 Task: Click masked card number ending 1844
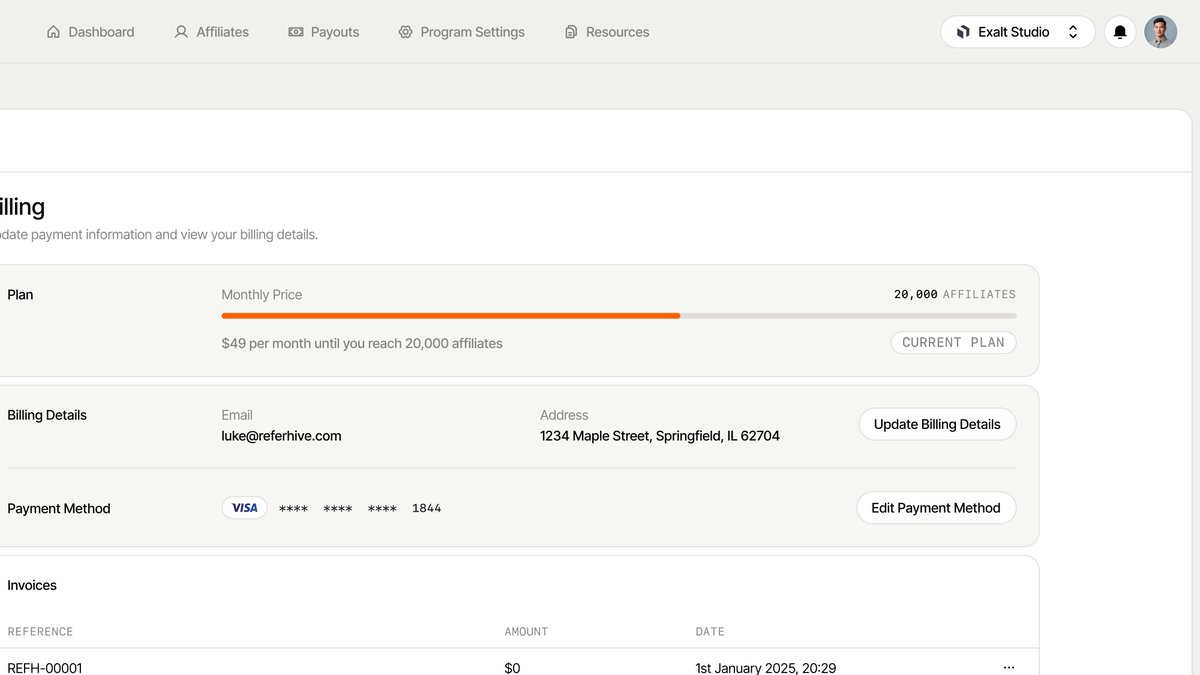coord(360,508)
